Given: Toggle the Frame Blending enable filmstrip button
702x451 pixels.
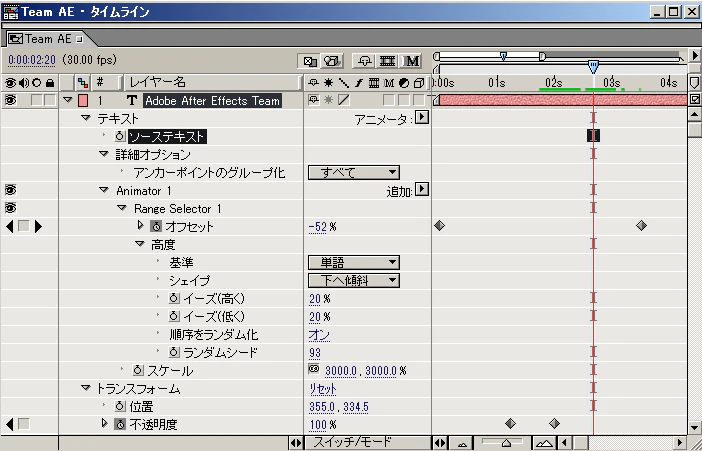Looking at the screenshot, I should tap(387, 60).
